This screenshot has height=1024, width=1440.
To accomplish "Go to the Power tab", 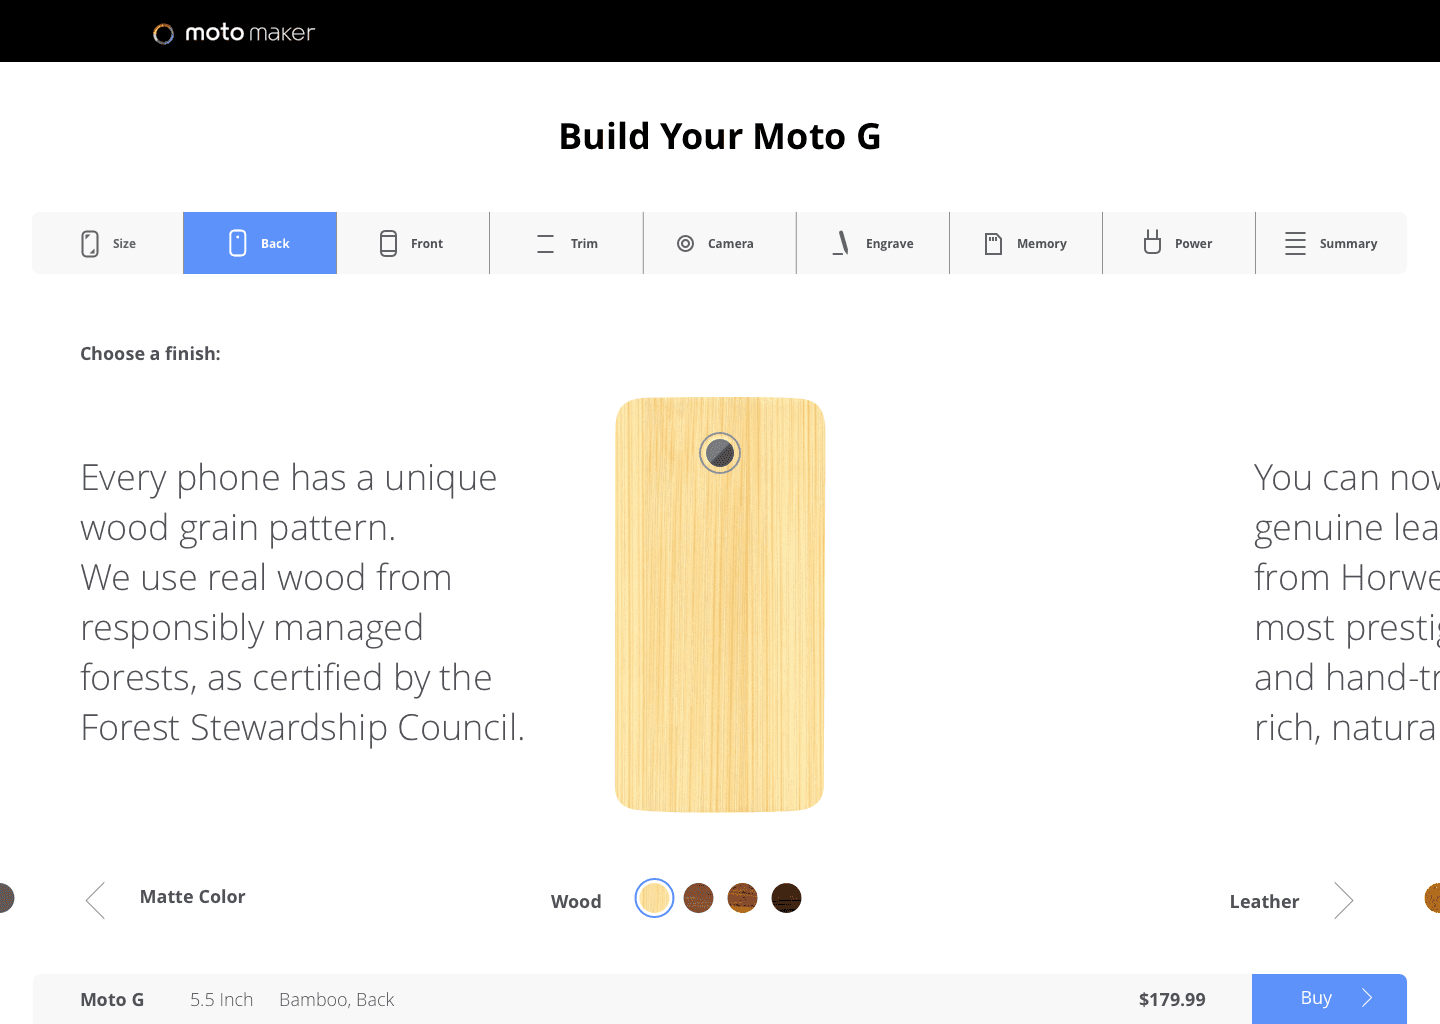I will tap(1179, 243).
